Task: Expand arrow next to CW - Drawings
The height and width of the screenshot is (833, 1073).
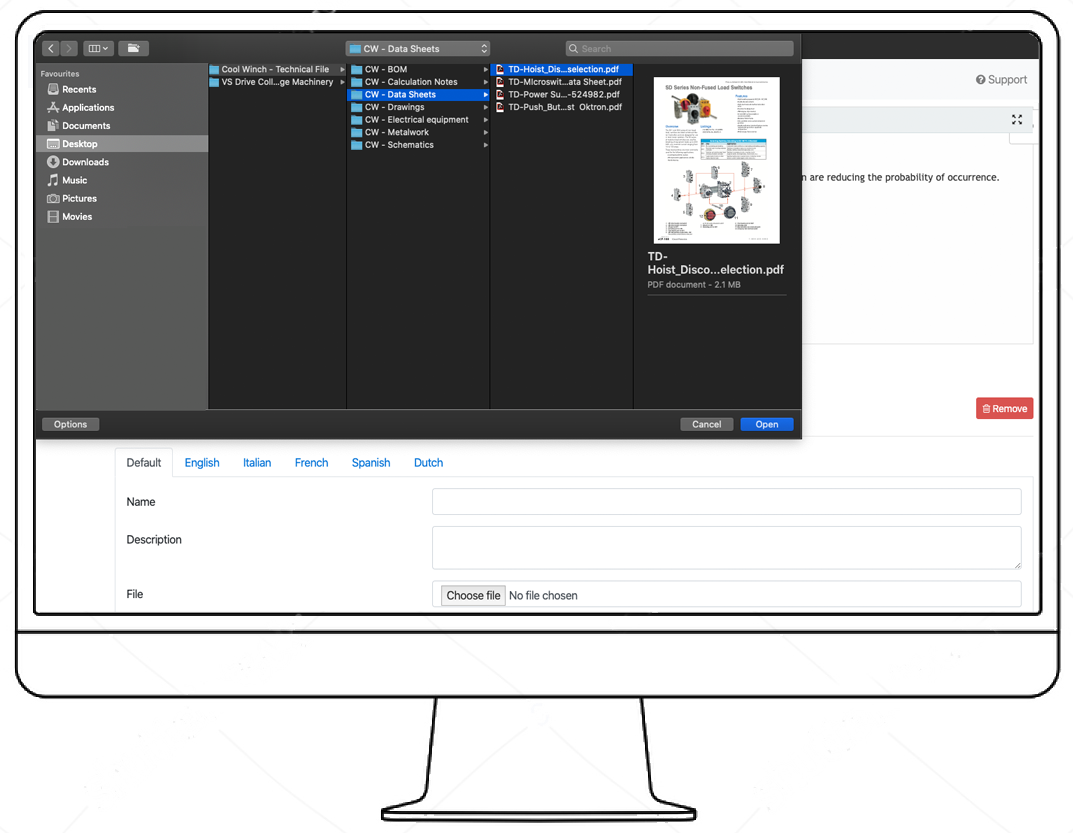Action: click(485, 107)
